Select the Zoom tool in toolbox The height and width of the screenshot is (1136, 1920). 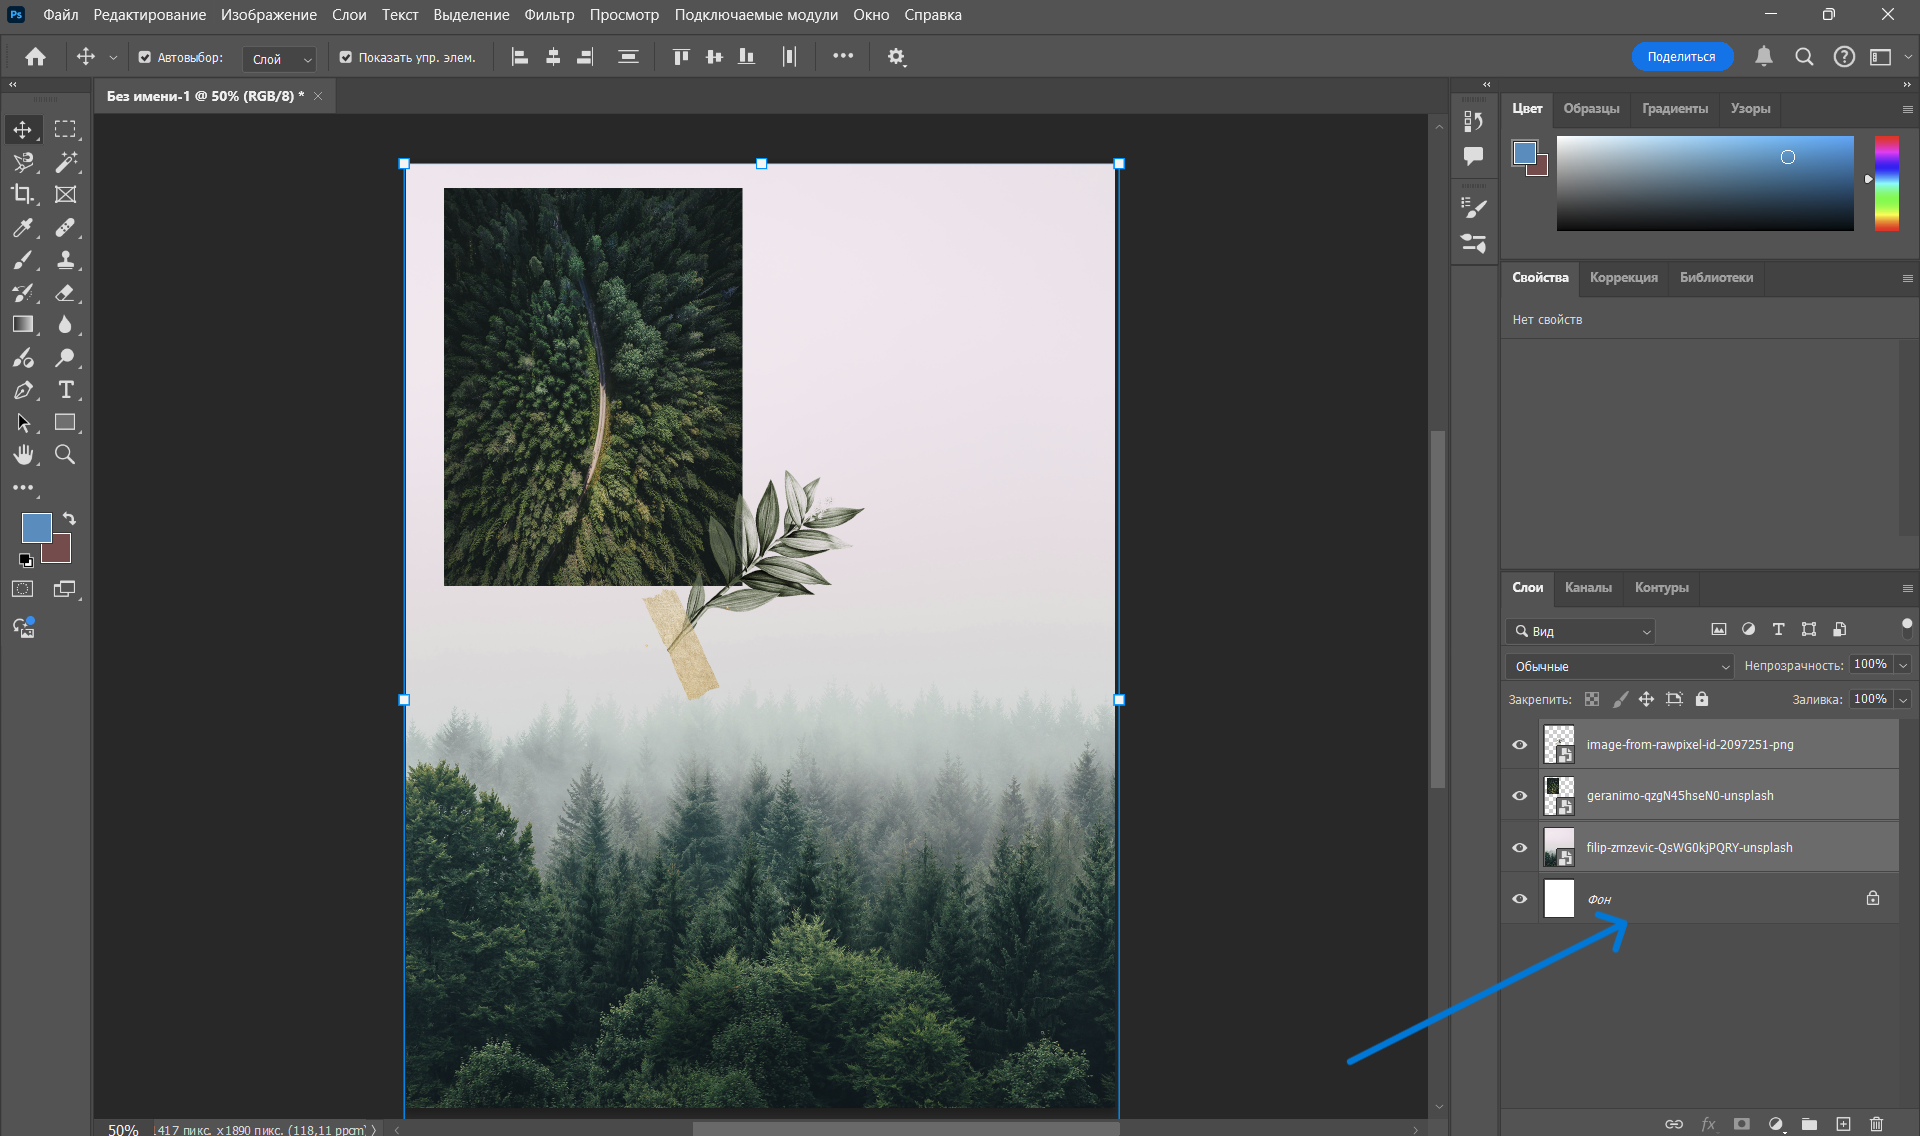[65, 455]
